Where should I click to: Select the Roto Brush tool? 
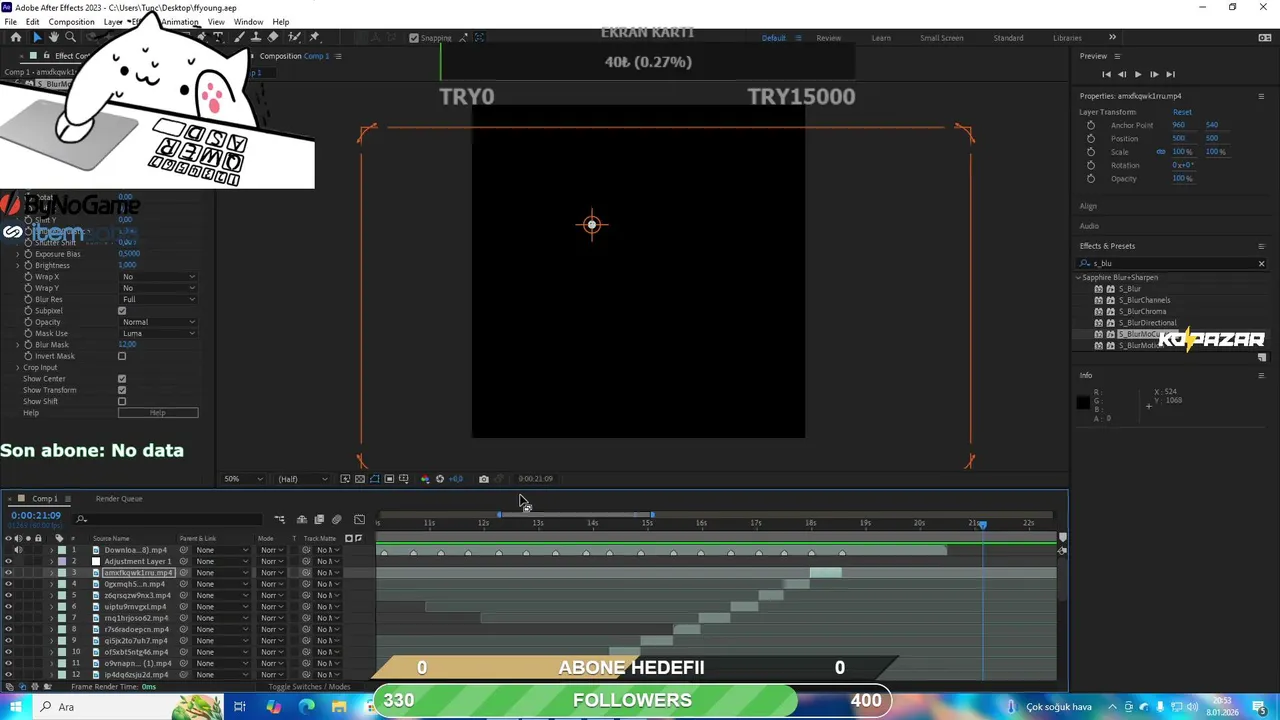295,37
